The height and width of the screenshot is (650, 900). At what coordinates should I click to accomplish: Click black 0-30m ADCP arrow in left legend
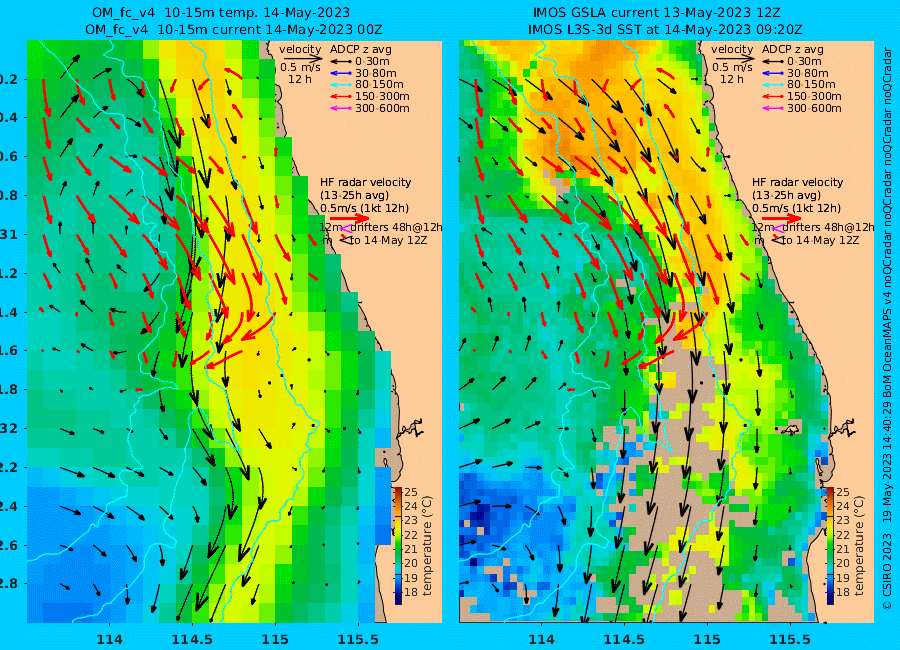point(341,61)
